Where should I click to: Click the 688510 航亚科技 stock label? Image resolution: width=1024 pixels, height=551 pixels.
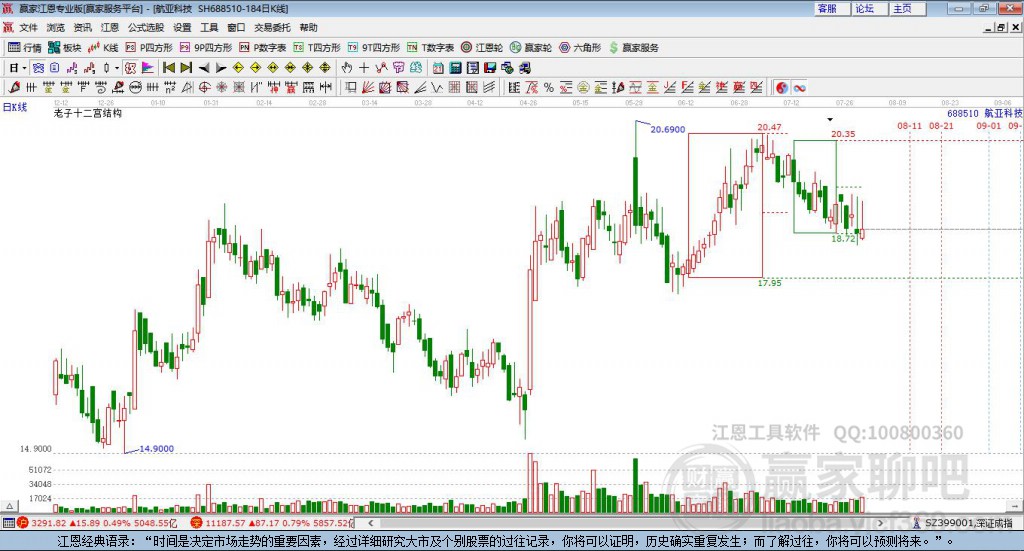coord(985,114)
